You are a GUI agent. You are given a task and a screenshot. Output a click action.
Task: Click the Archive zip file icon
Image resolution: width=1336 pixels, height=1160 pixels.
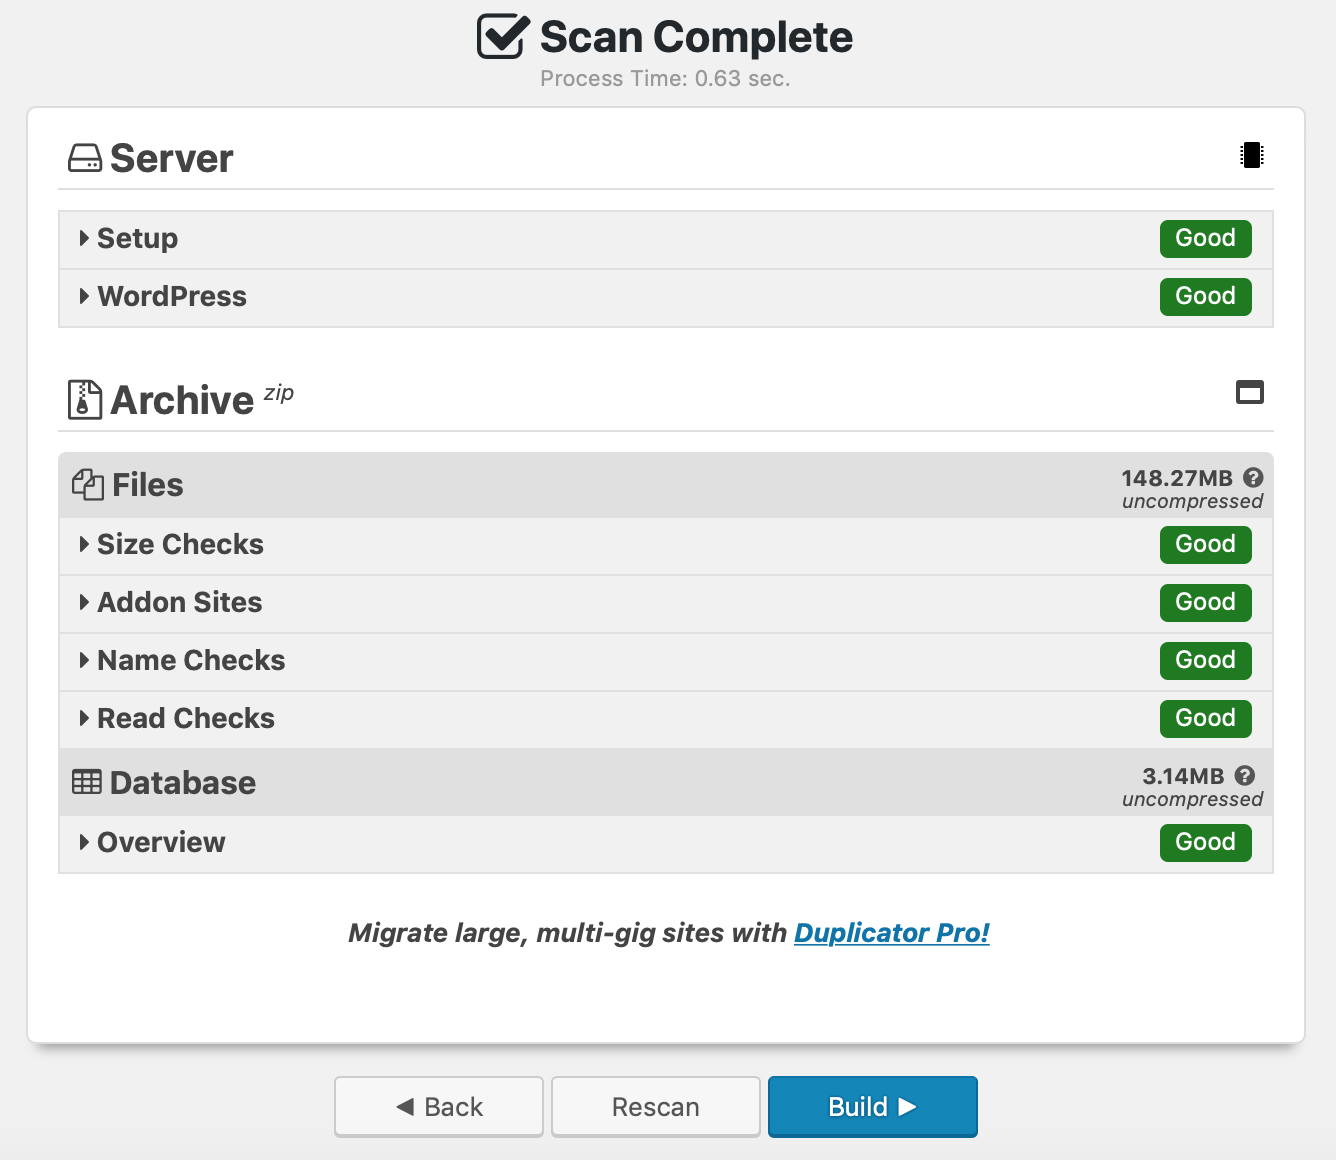(85, 400)
